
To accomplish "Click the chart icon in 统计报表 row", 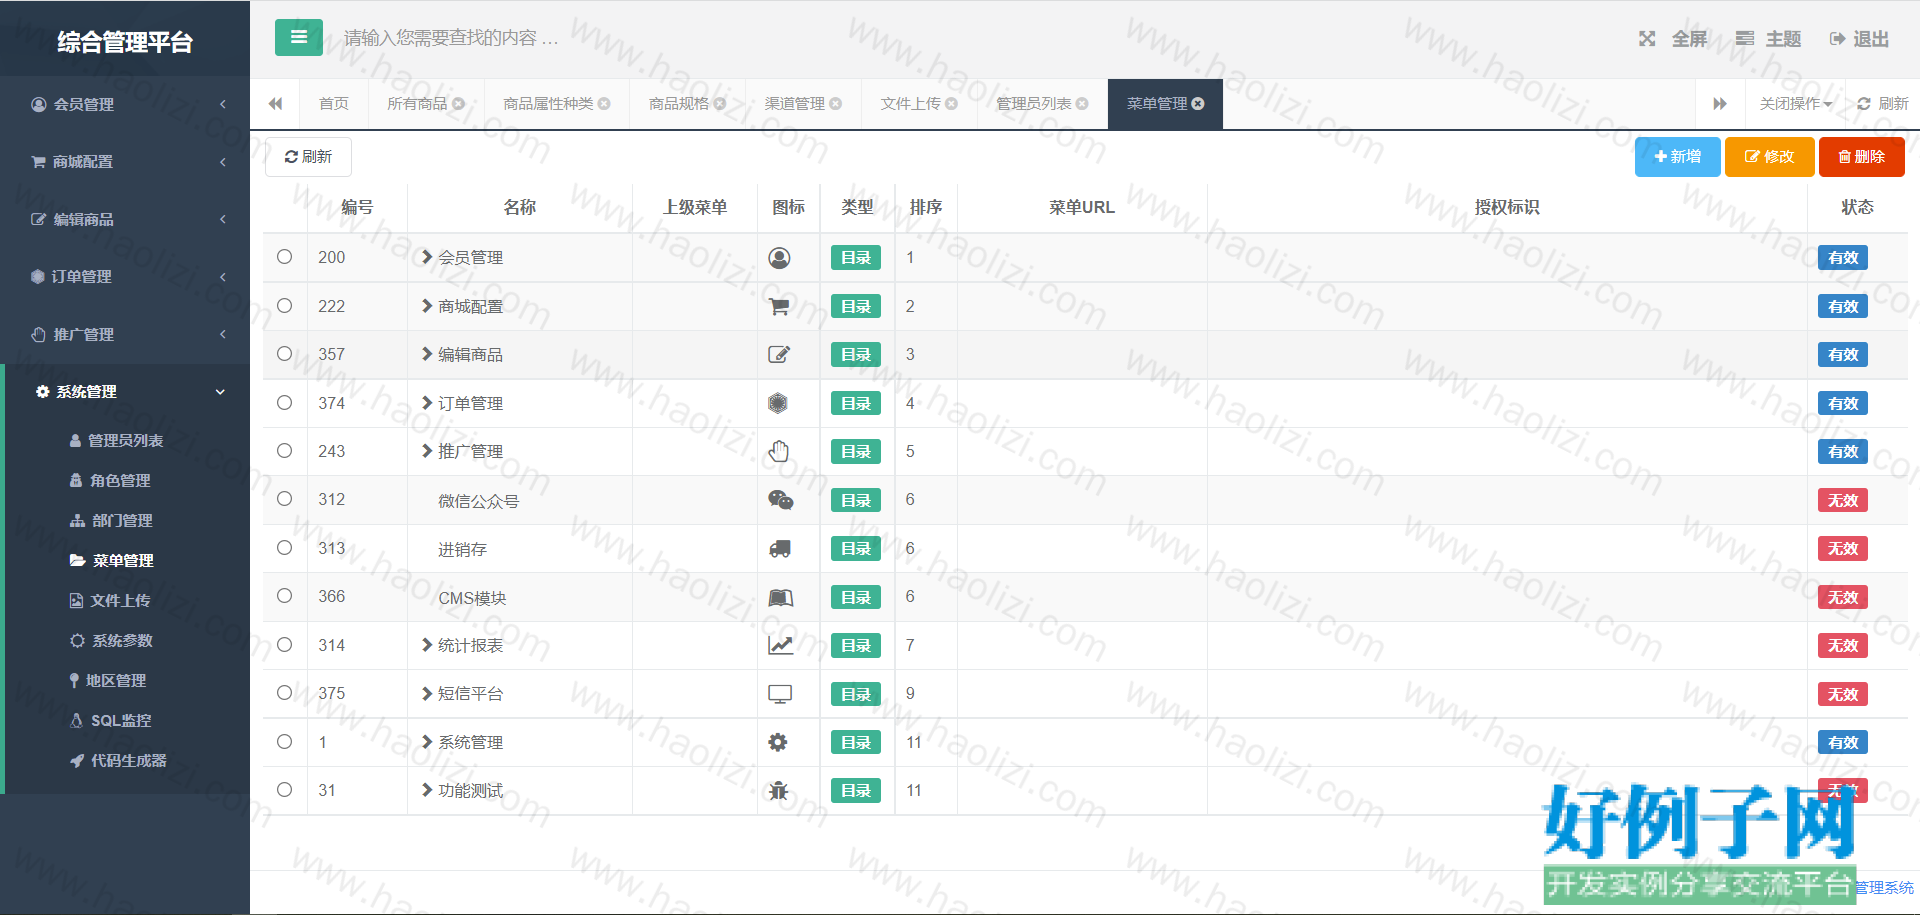I will pyautogui.click(x=780, y=646).
